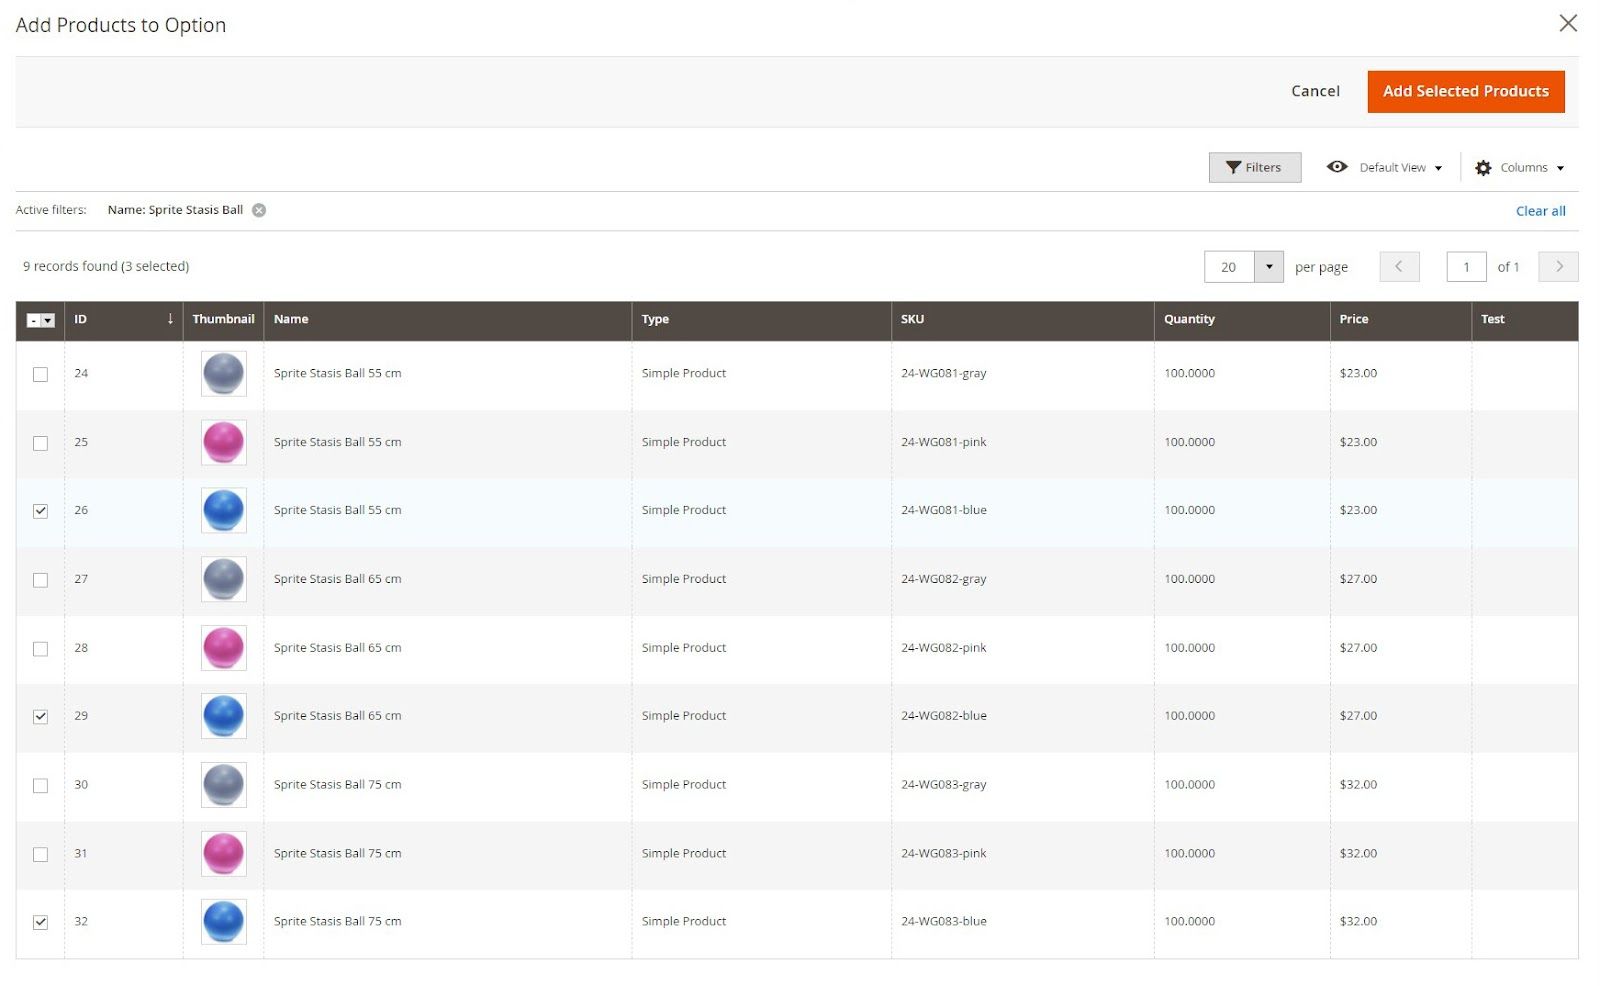
Task: Click the quantity in the ID 27 row
Action: coord(1189,579)
